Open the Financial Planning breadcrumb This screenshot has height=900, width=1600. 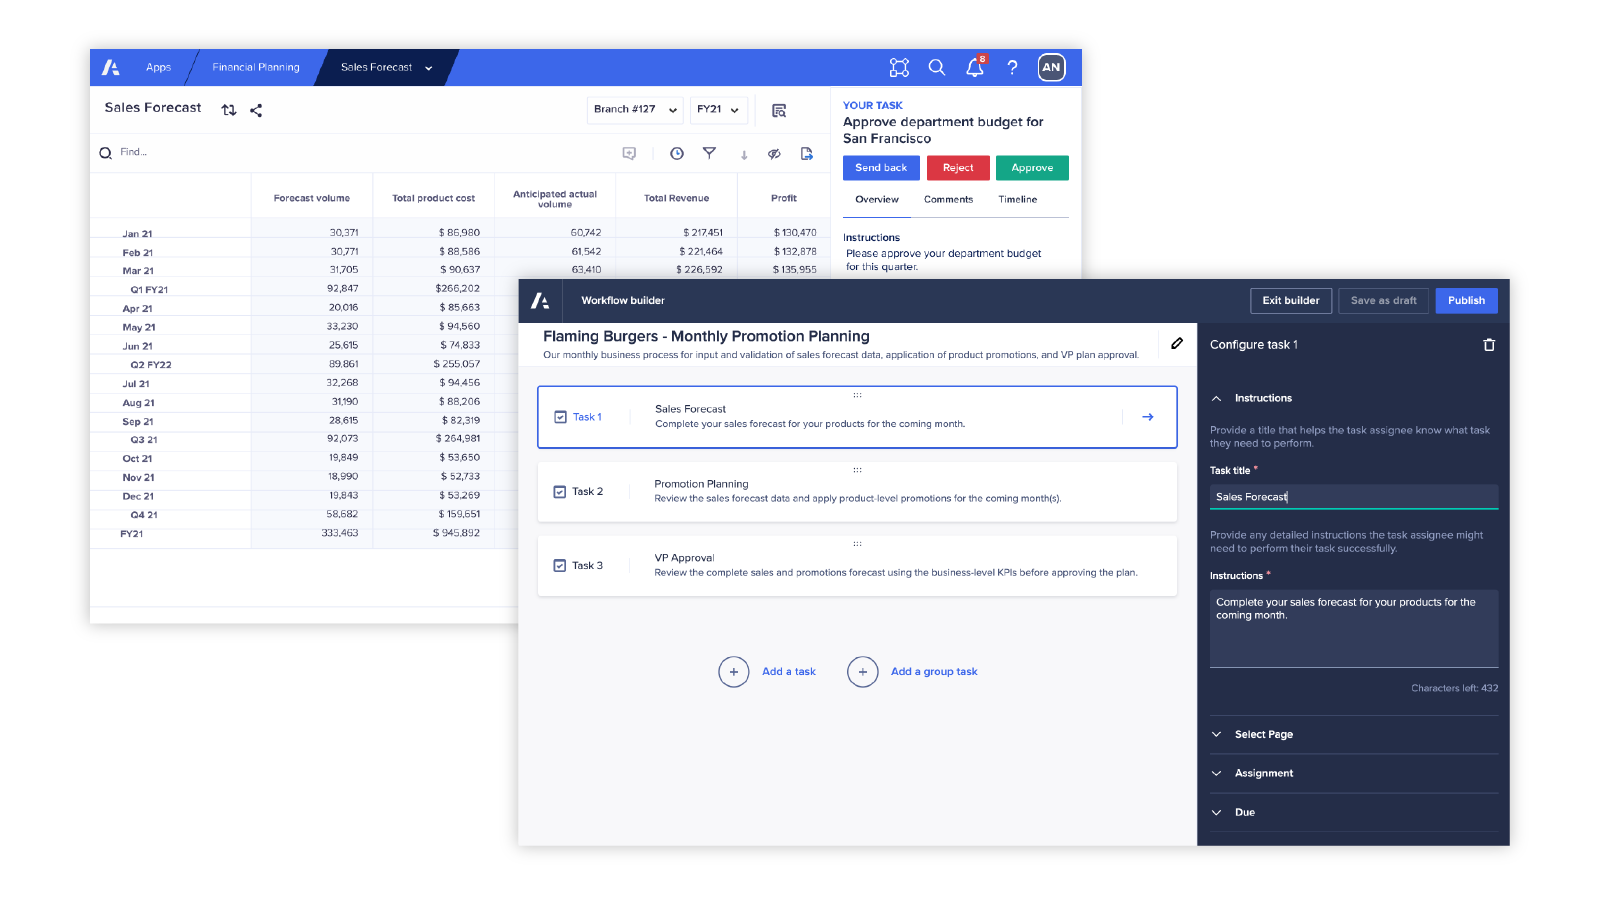tap(256, 67)
